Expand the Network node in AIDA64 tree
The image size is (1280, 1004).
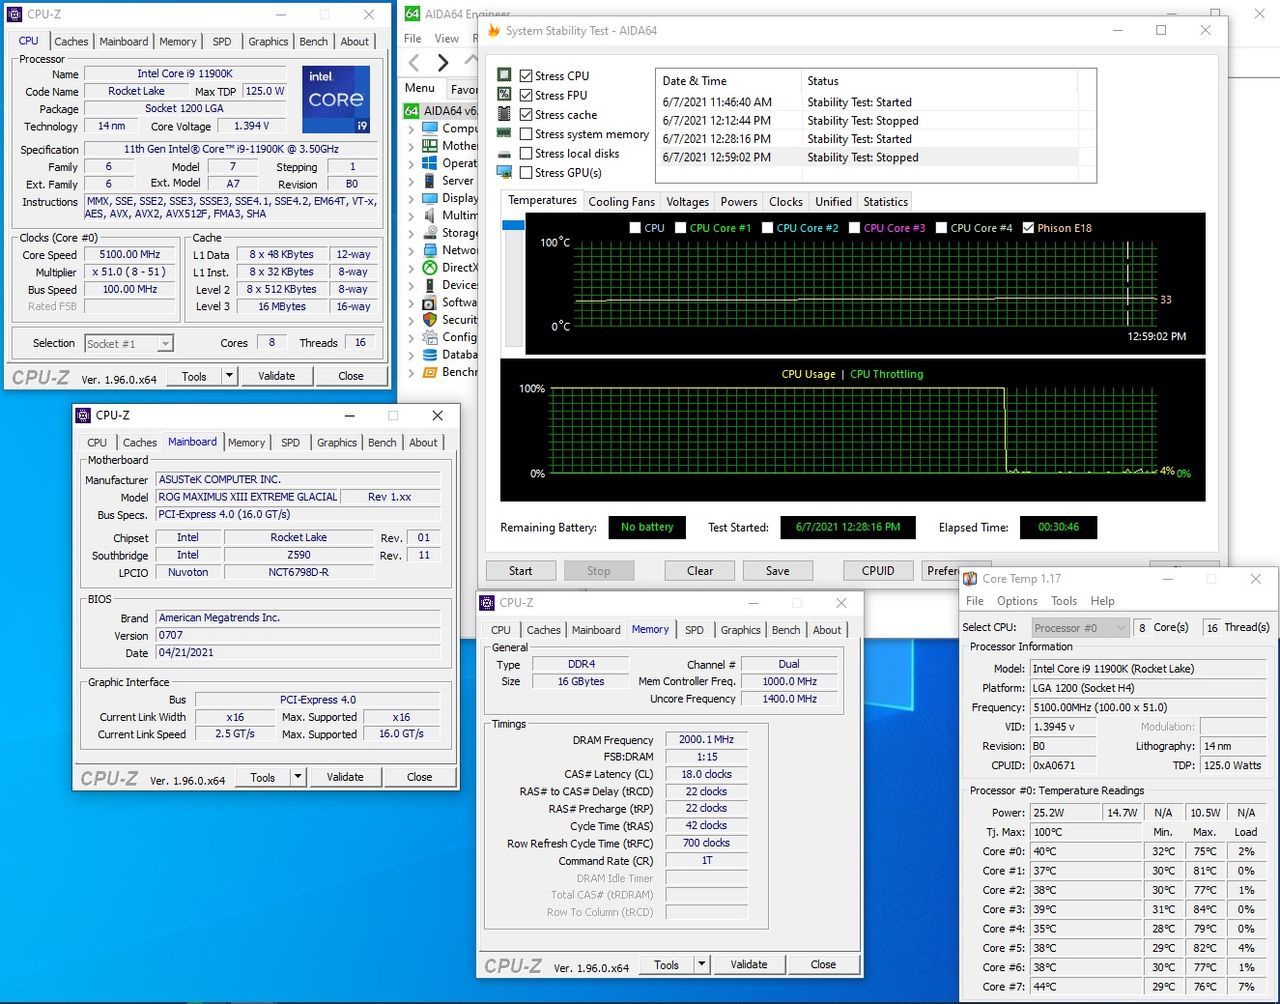411,250
